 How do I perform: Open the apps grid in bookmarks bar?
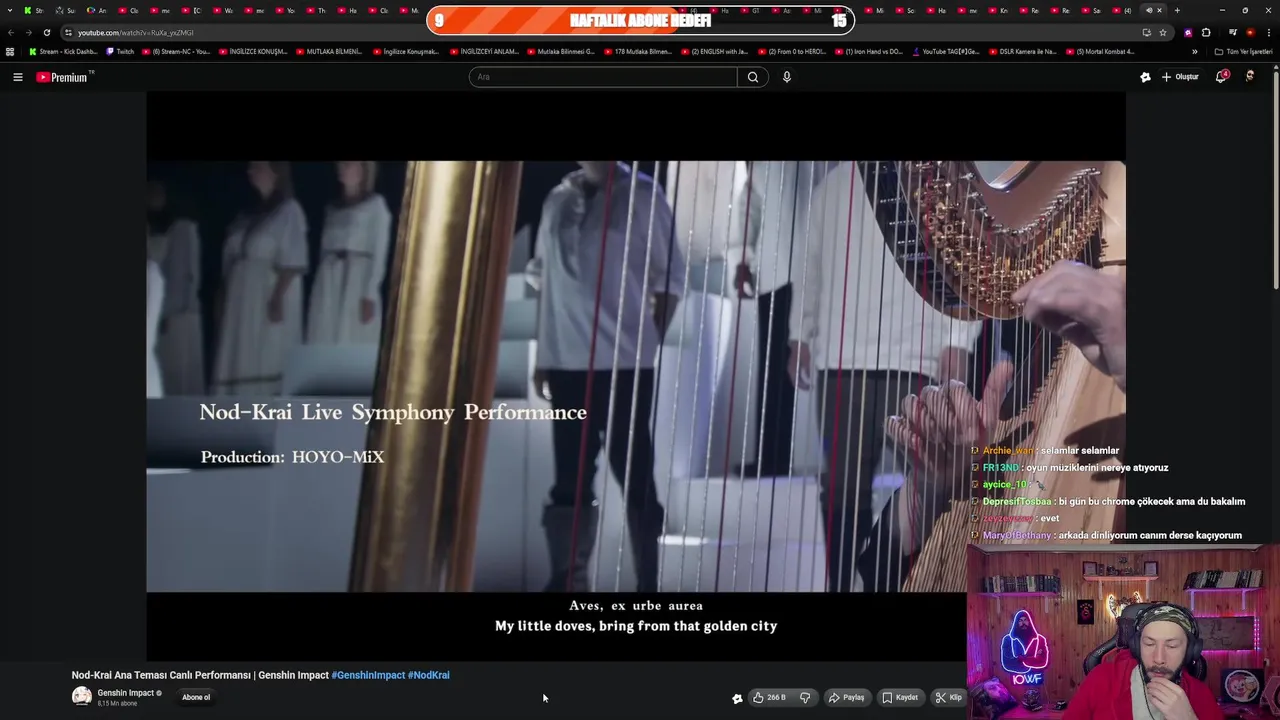pos(10,51)
